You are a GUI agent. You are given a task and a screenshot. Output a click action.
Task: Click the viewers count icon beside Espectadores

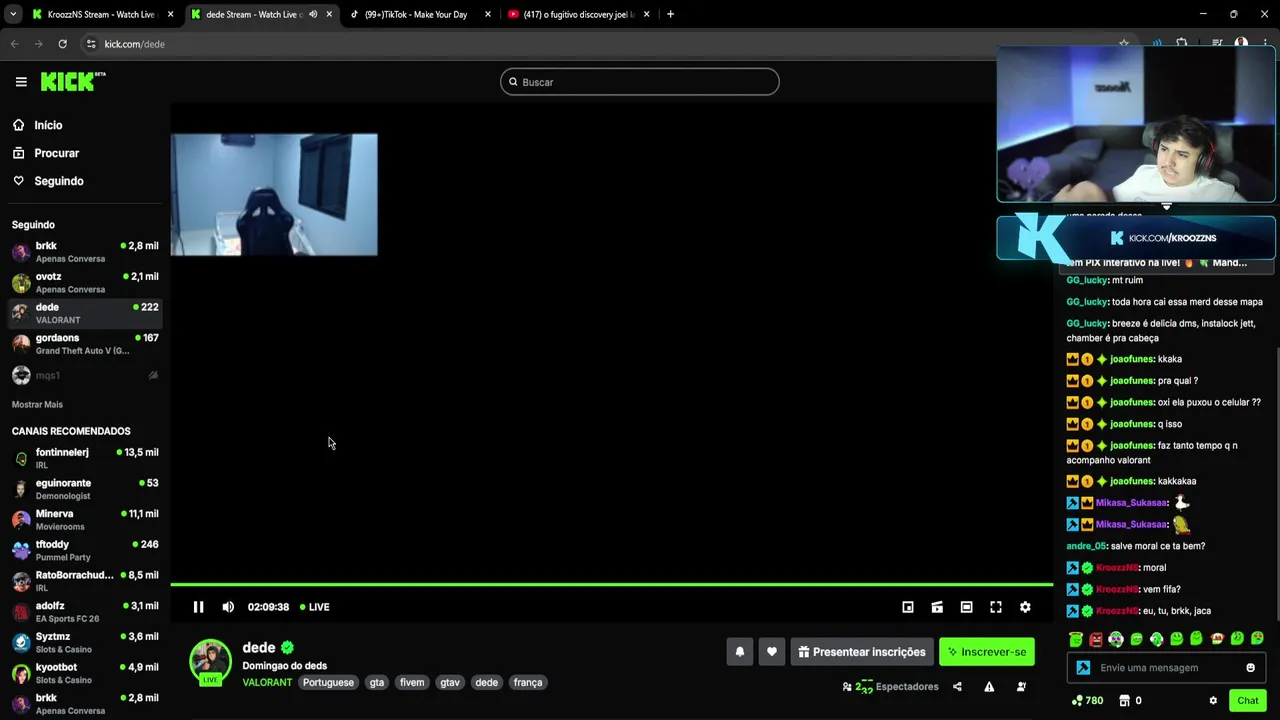point(847,687)
